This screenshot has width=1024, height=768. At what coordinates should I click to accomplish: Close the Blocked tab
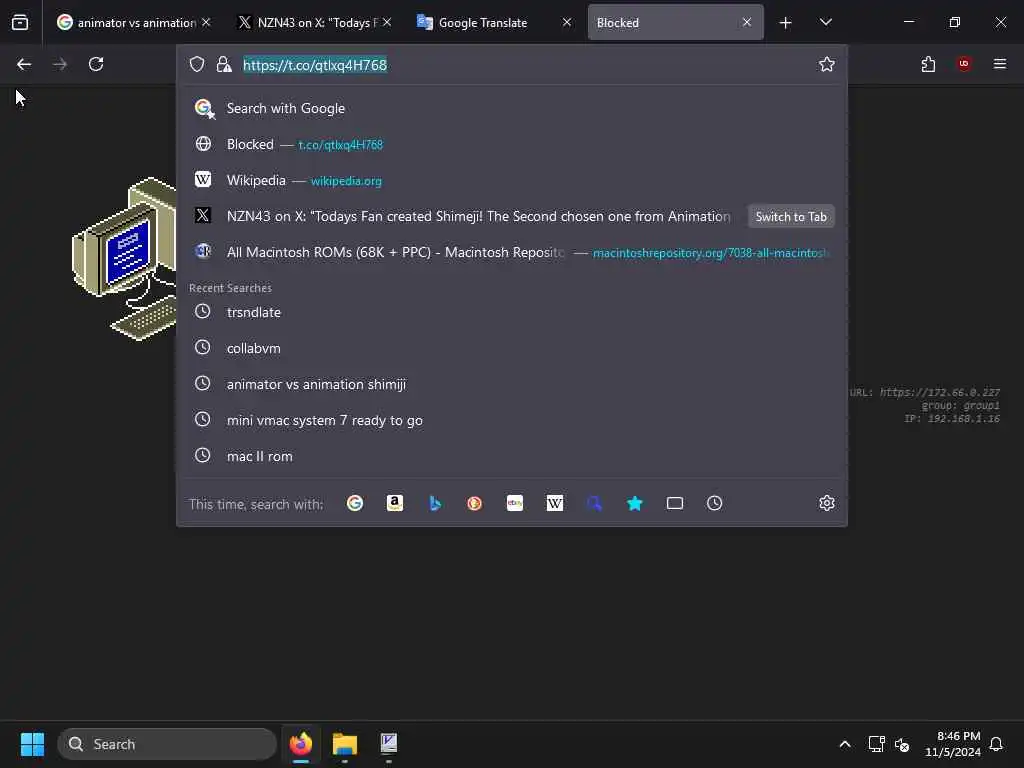click(x=746, y=22)
